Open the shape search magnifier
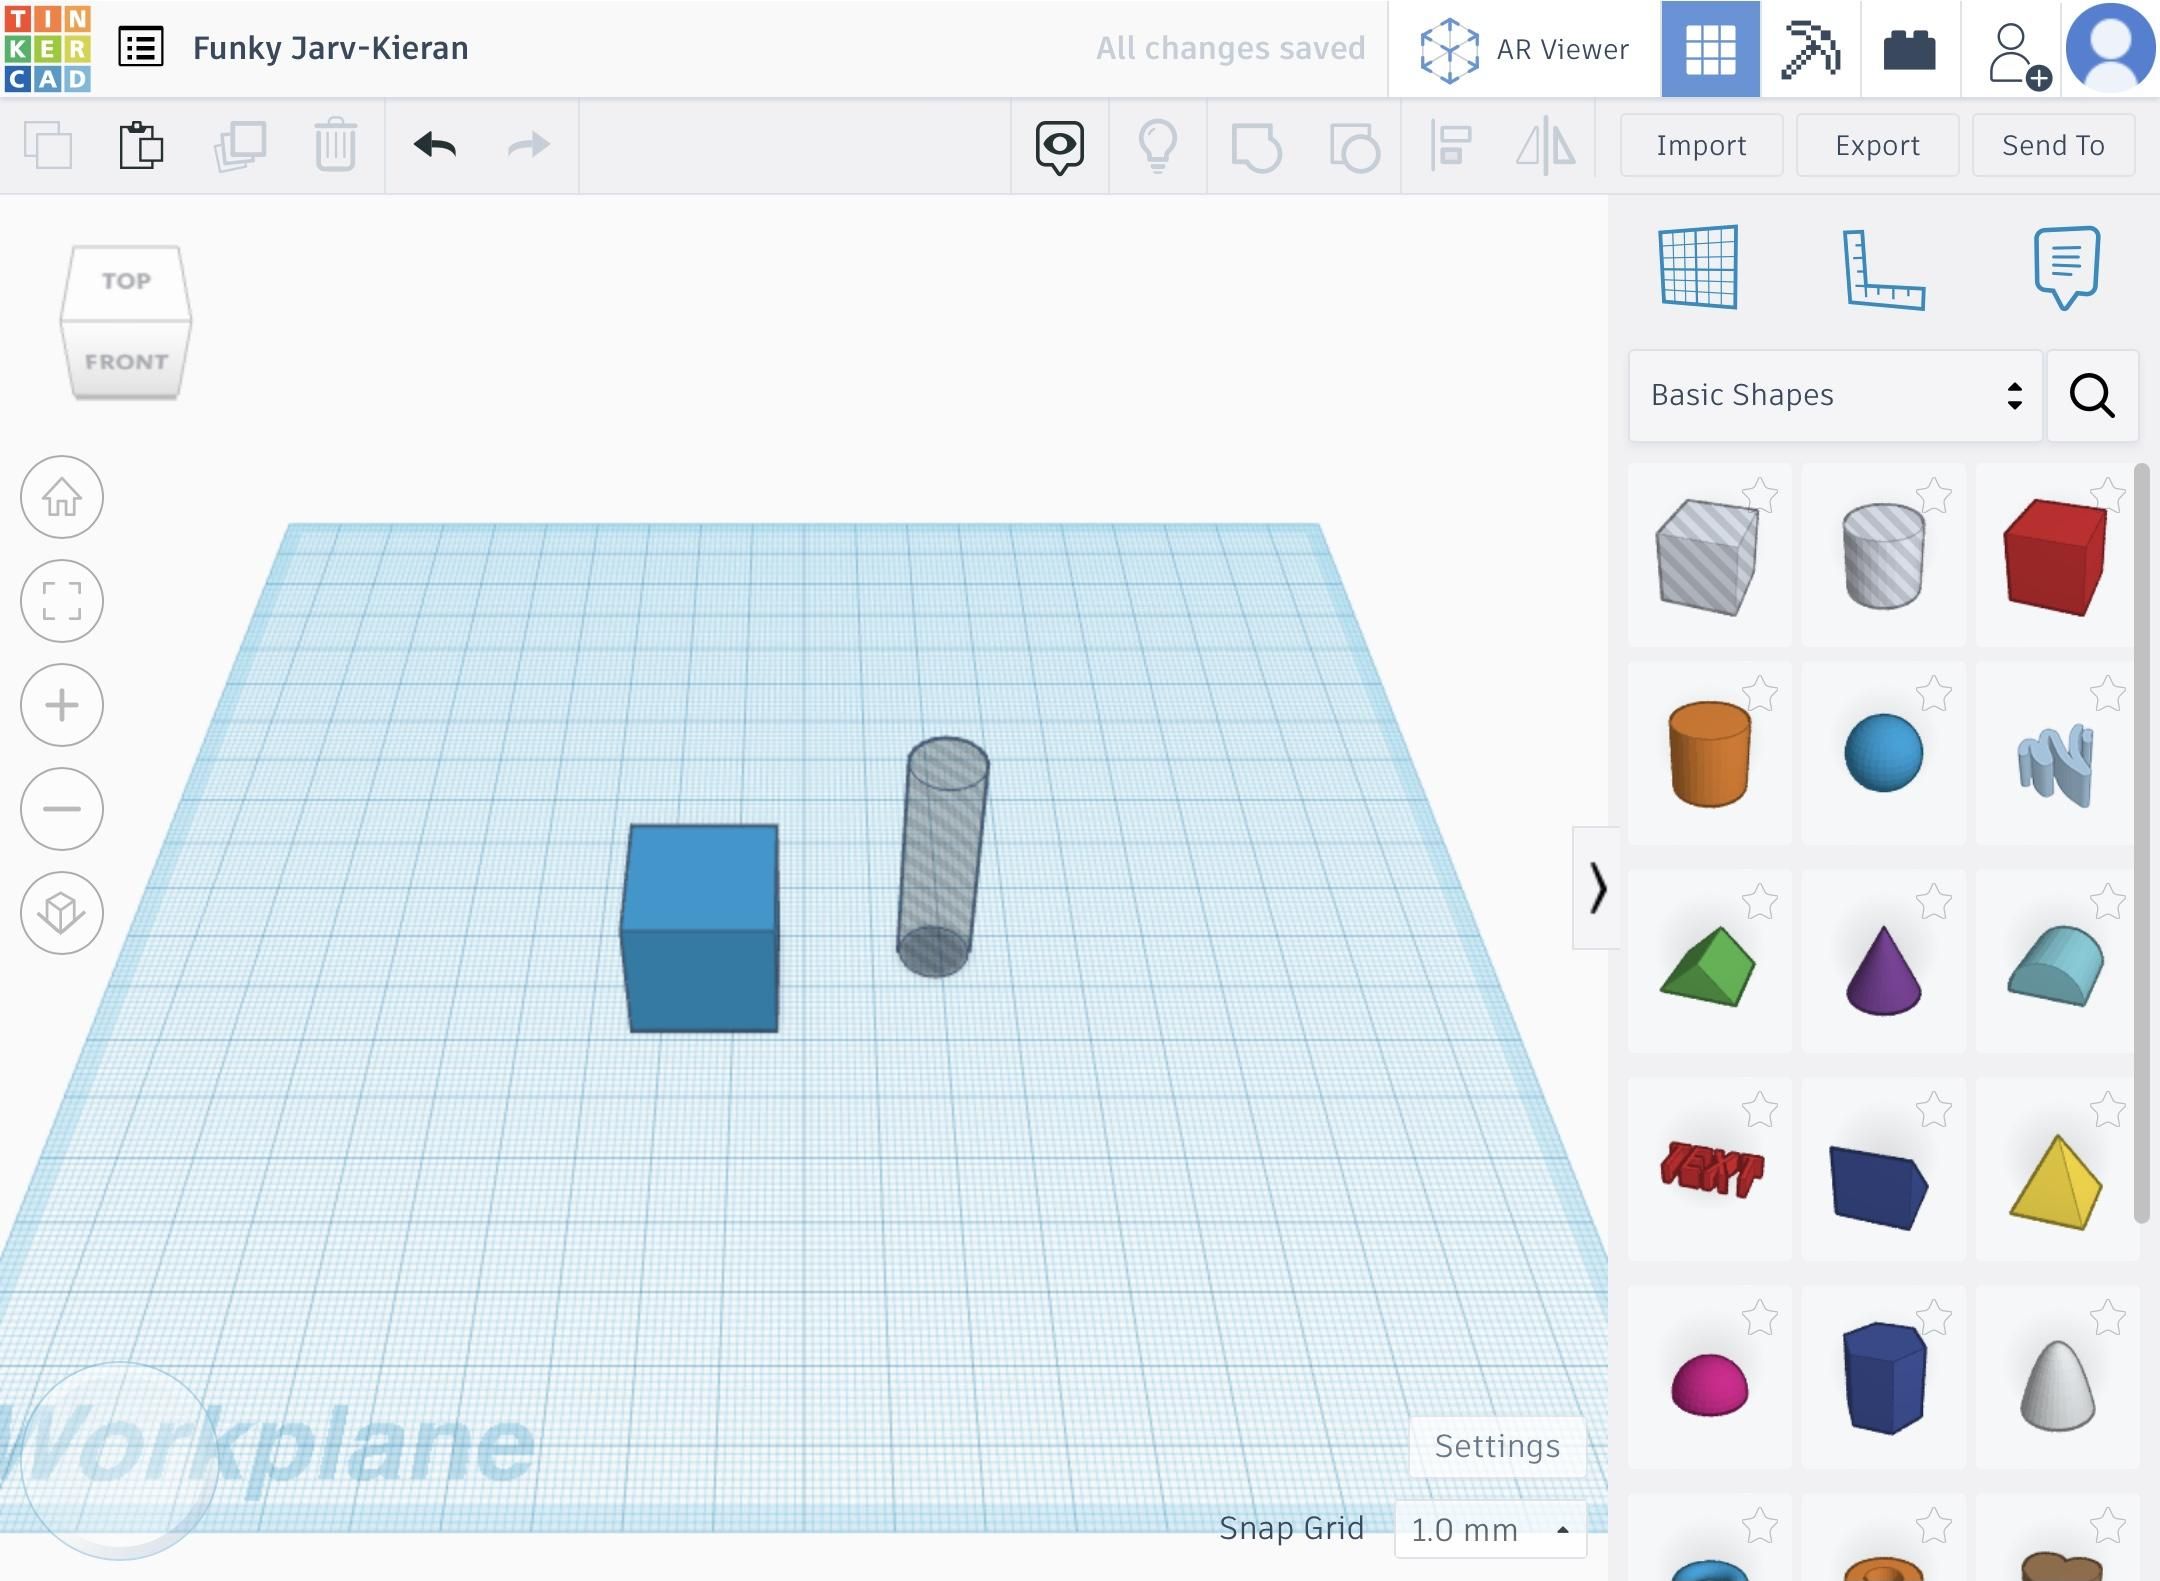 [x=2091, y=396]
